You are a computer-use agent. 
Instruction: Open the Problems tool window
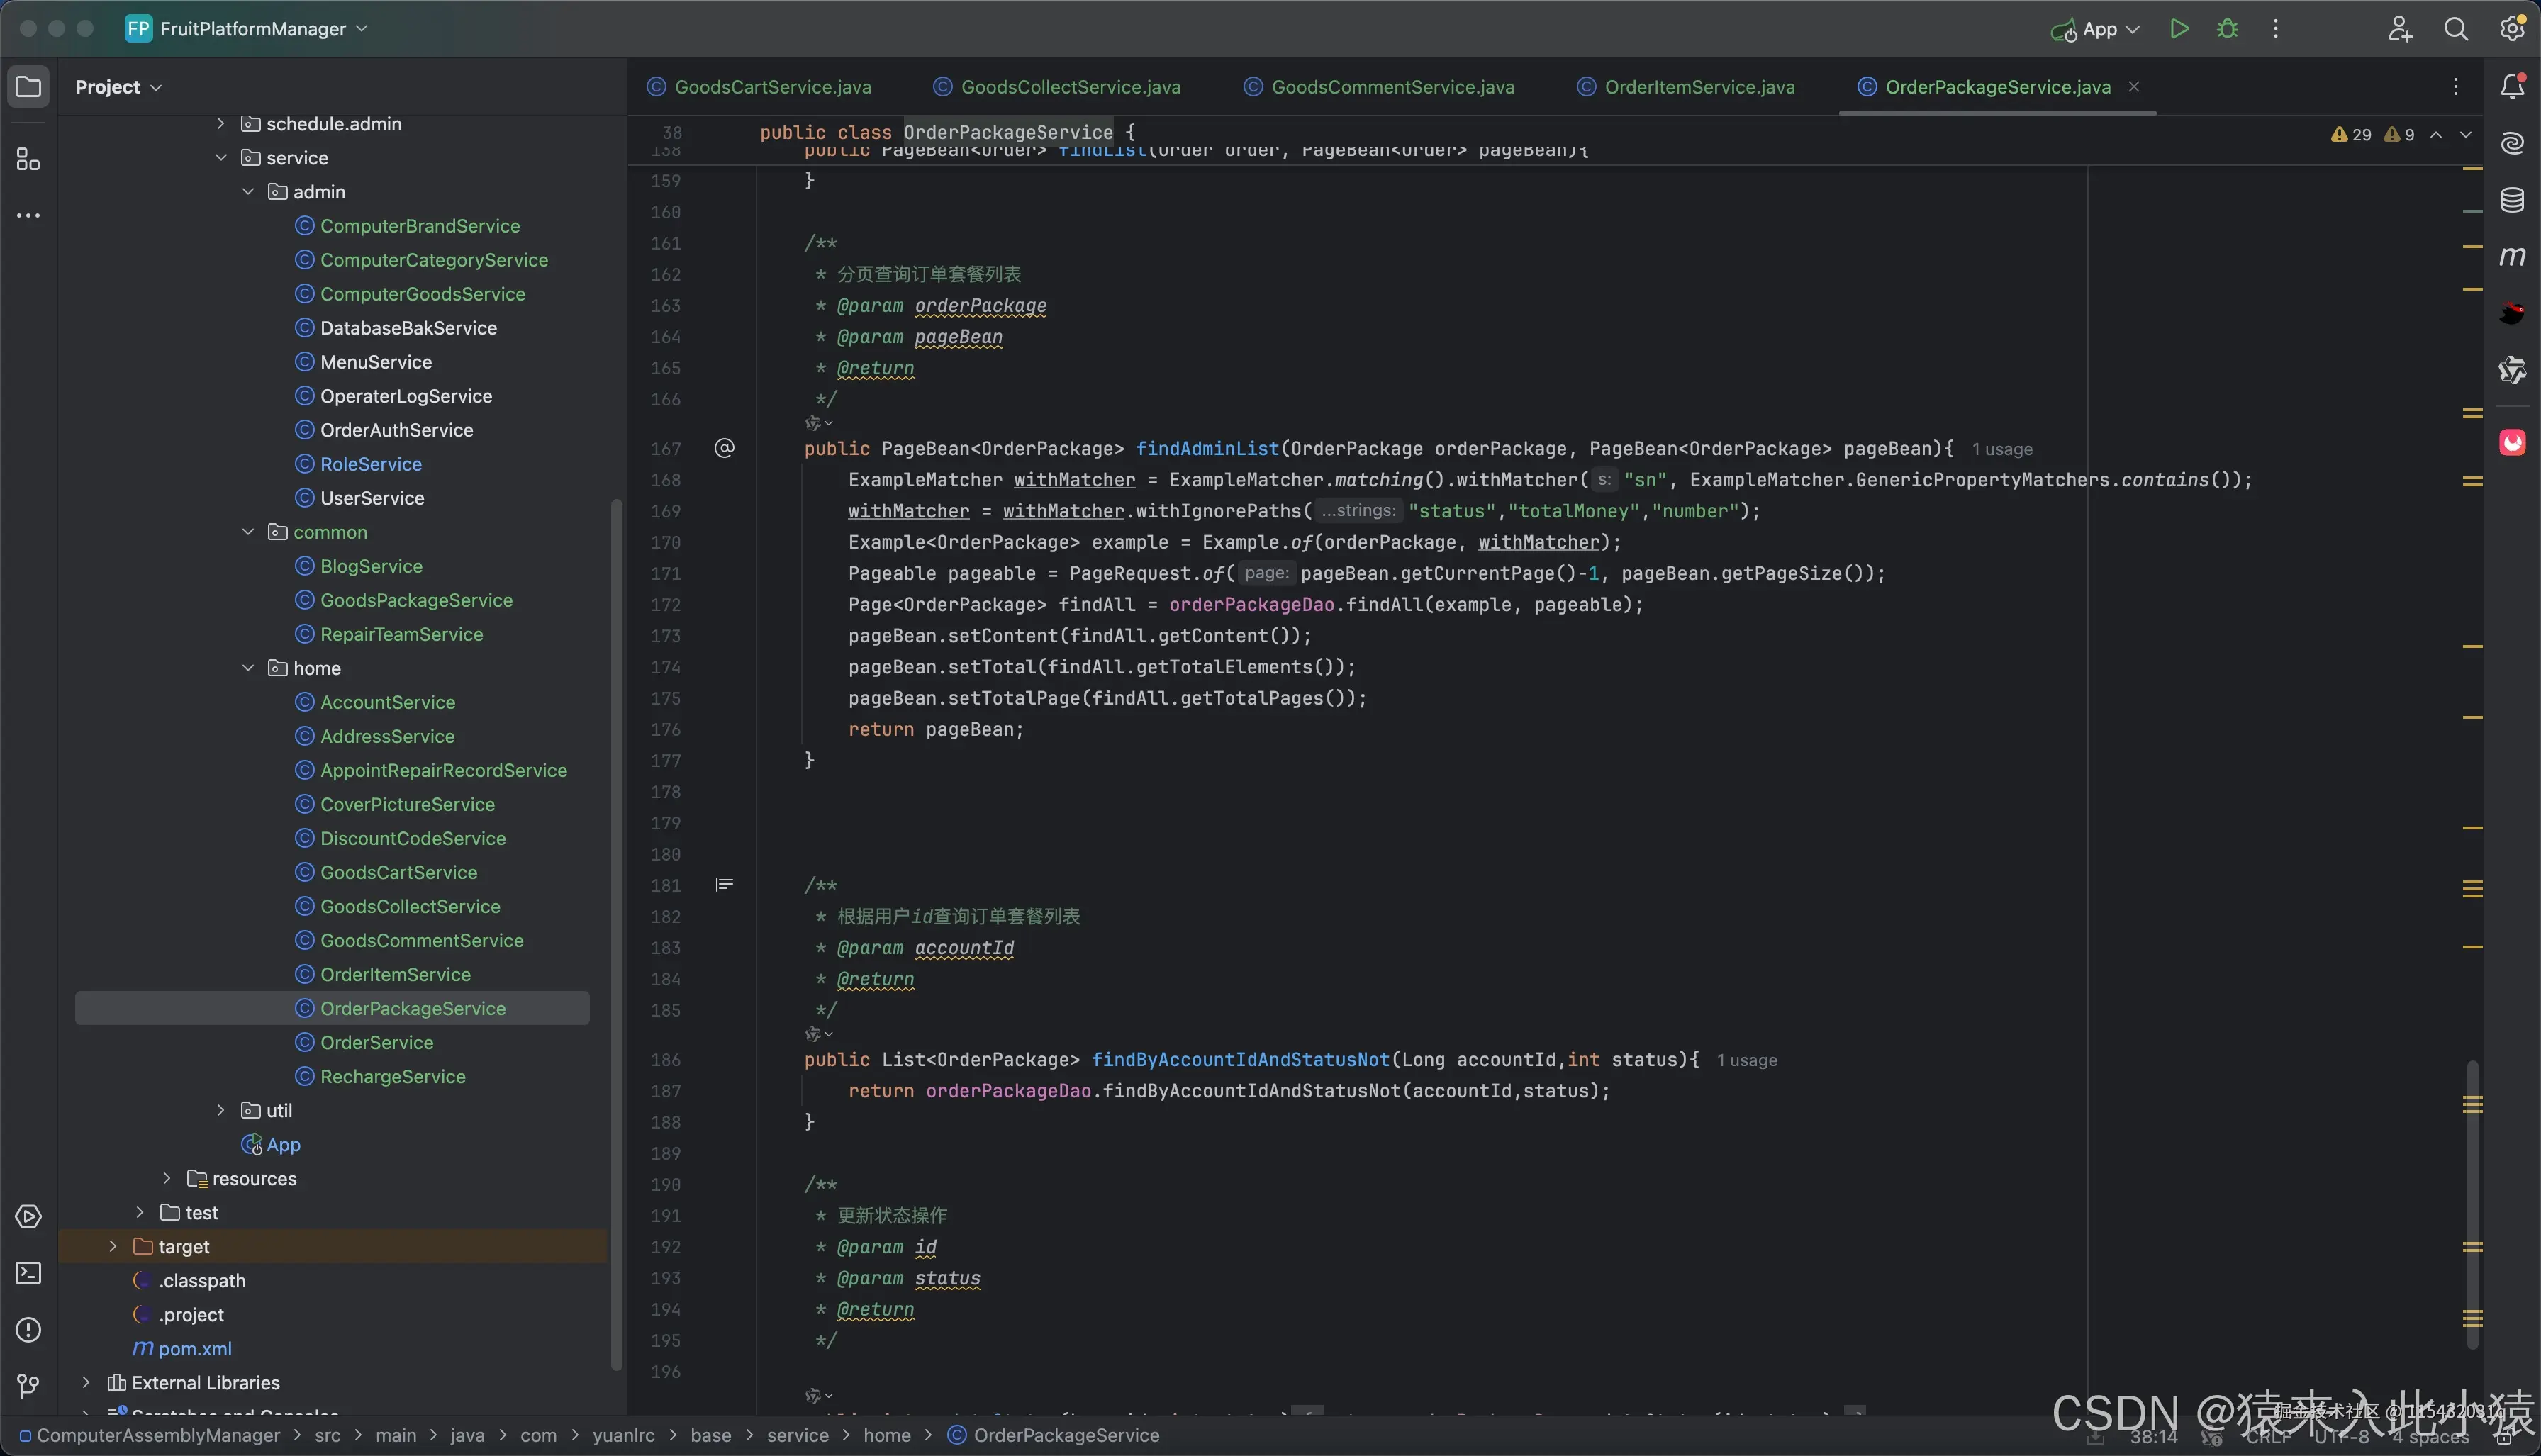28,1329
